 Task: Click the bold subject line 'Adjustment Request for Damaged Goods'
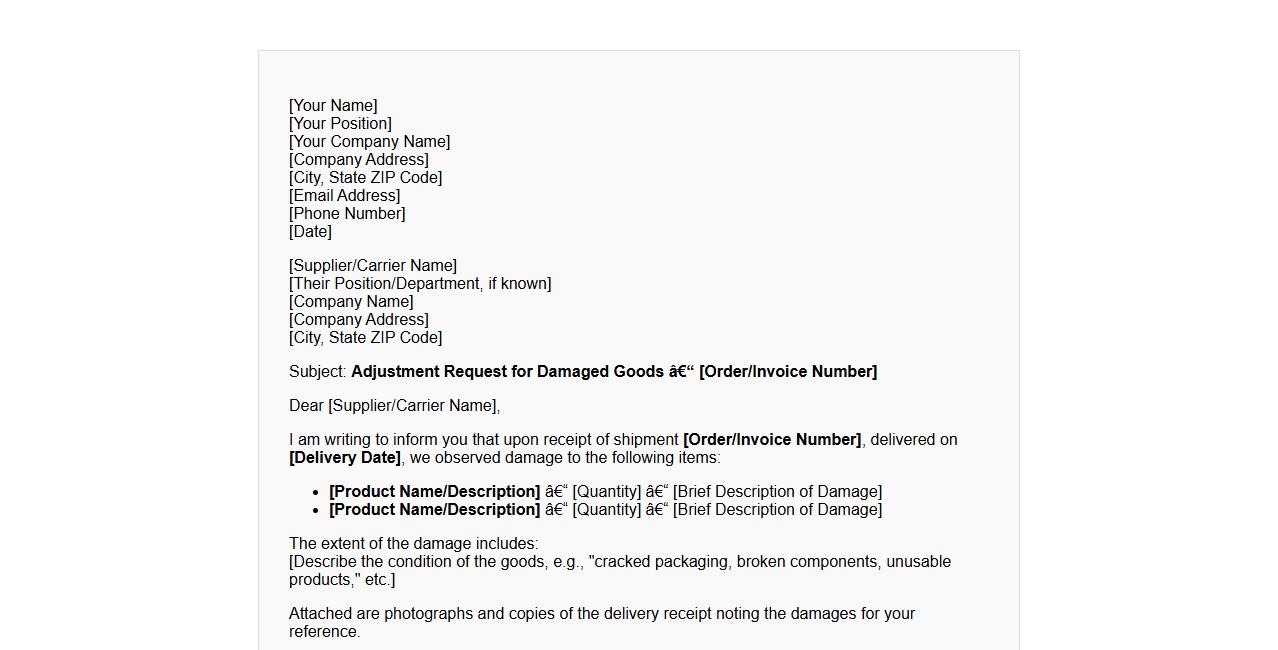coord(507,372)
